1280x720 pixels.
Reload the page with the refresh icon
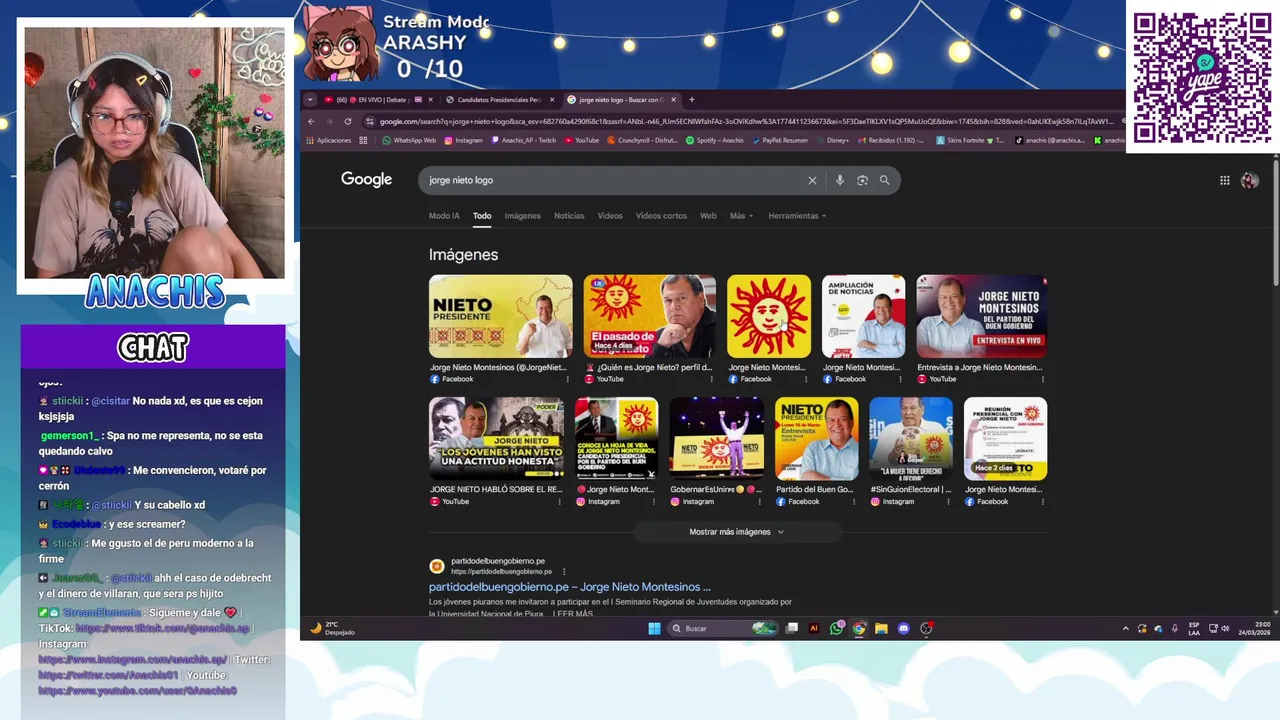(347, 122)
